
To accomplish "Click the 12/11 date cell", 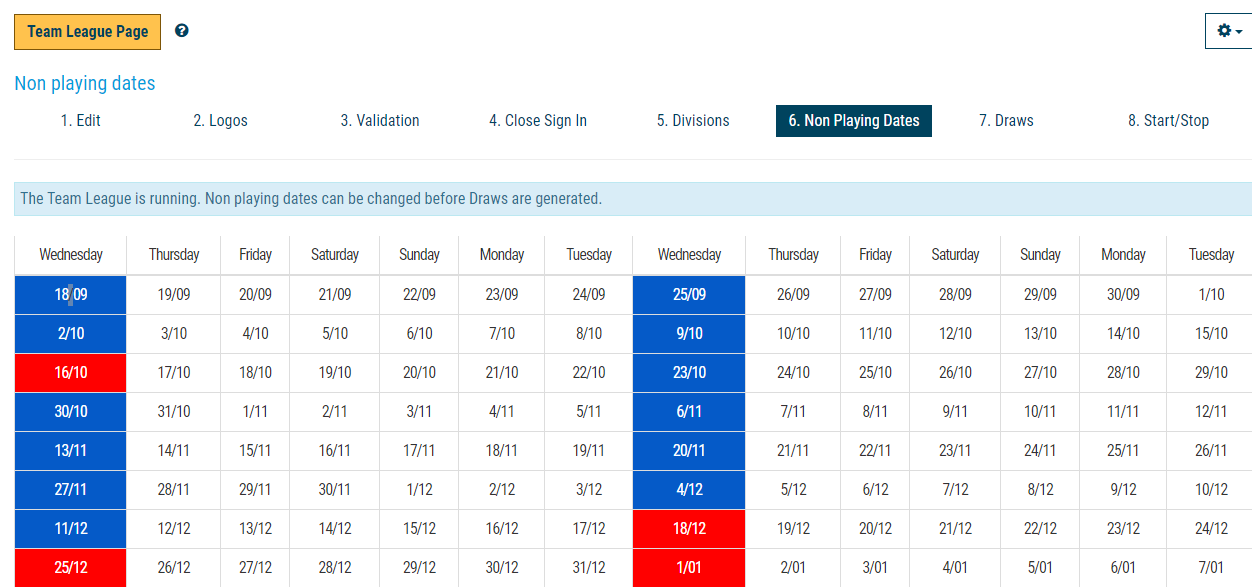I will coord(1211,412).
